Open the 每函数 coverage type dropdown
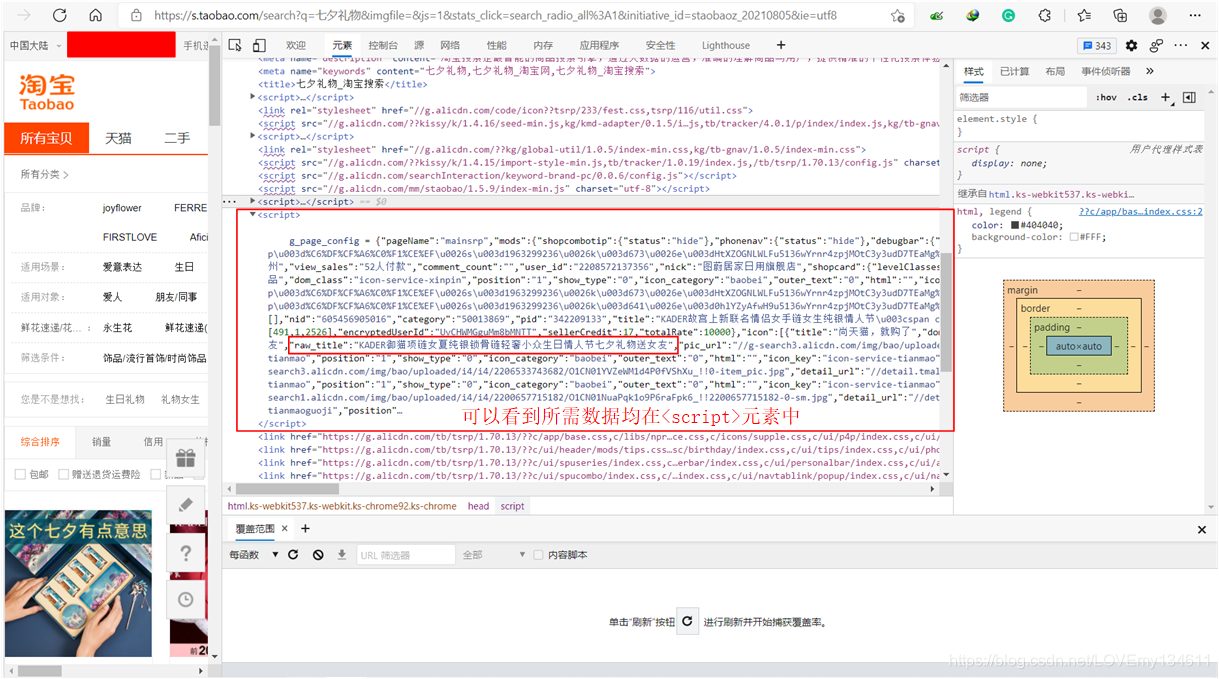The width and height of the screenshot is (1219, 679). click(252, 554)
